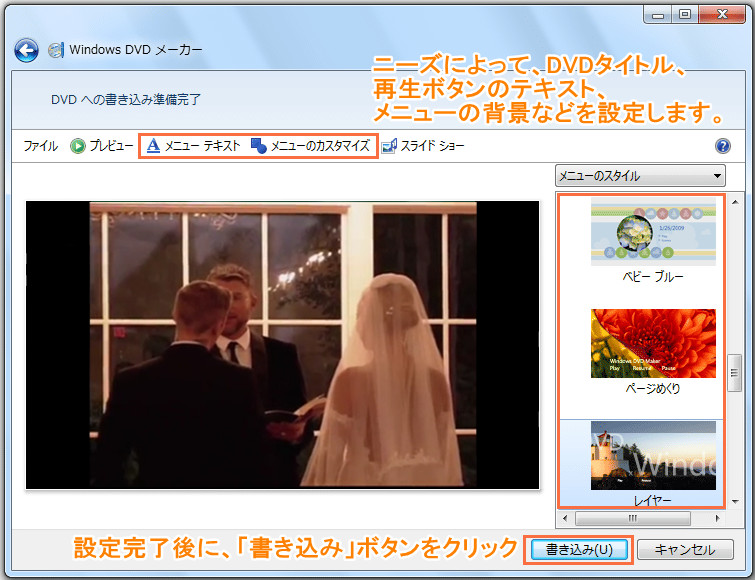
Task: Click the style list scroll down arrow
Action: click(735, 502)
